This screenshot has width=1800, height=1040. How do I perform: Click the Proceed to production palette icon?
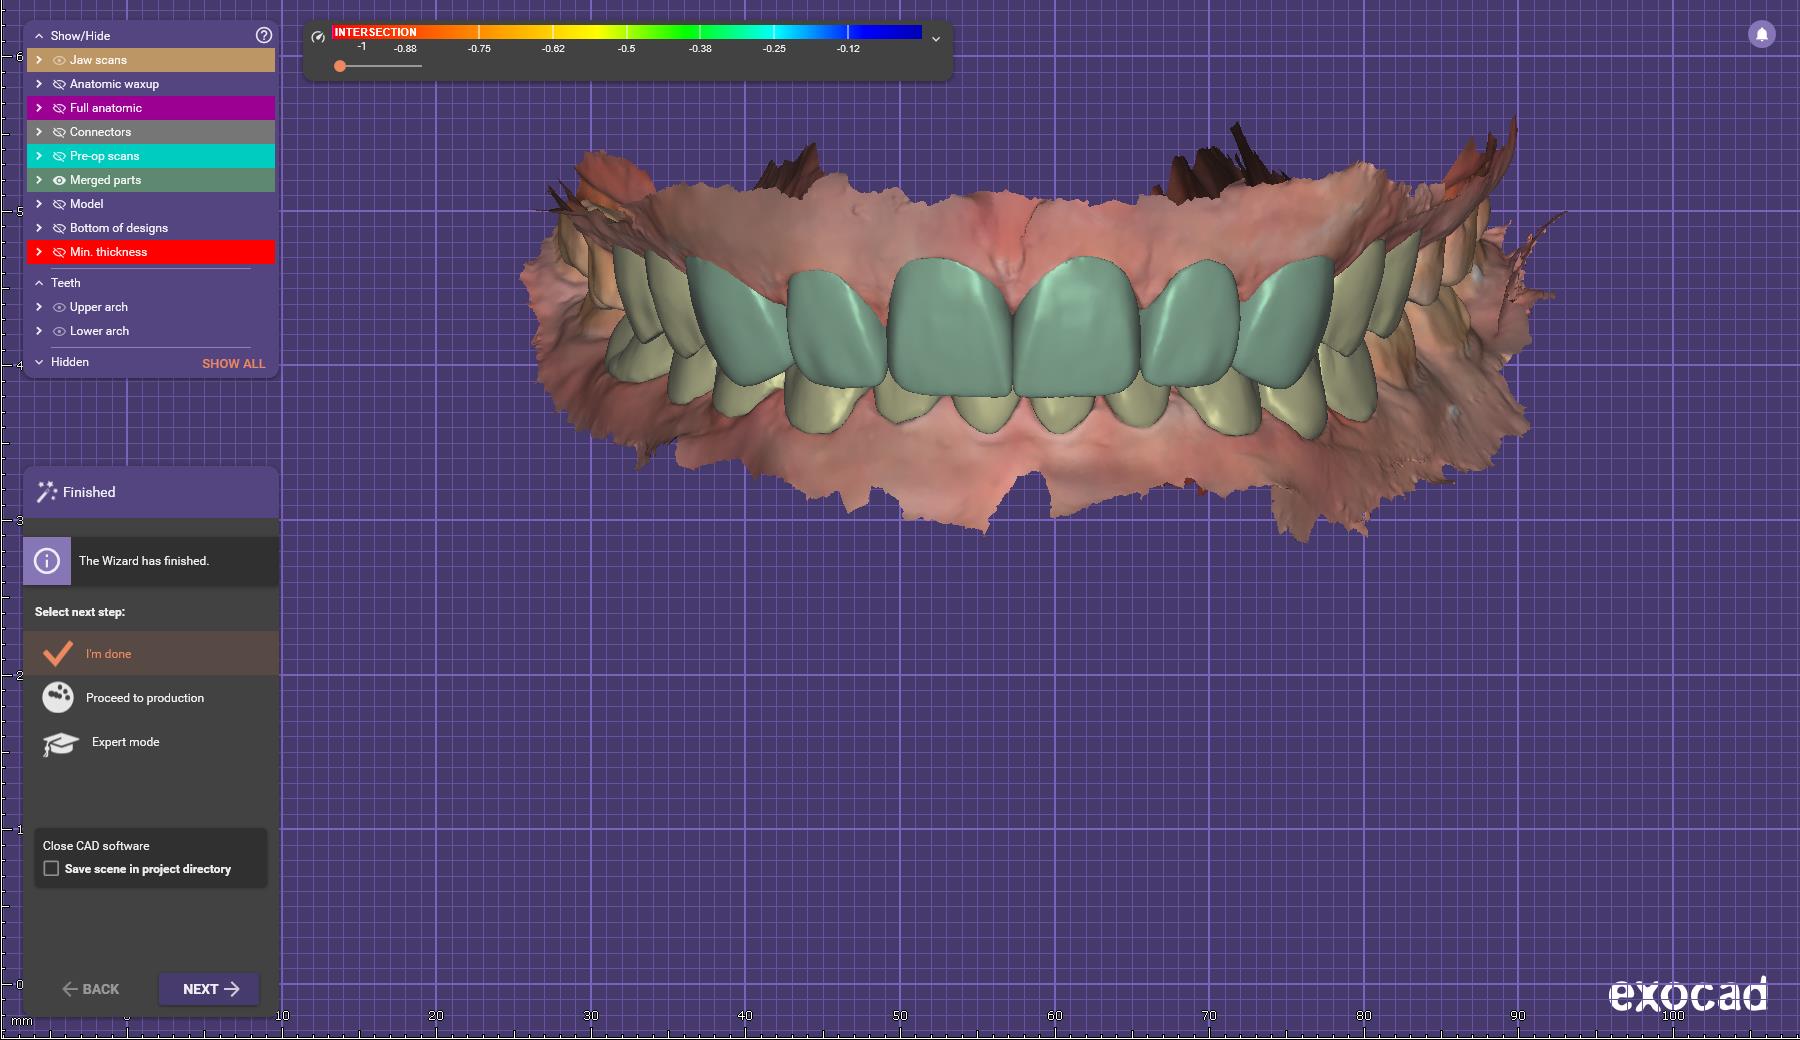point(58,697)
